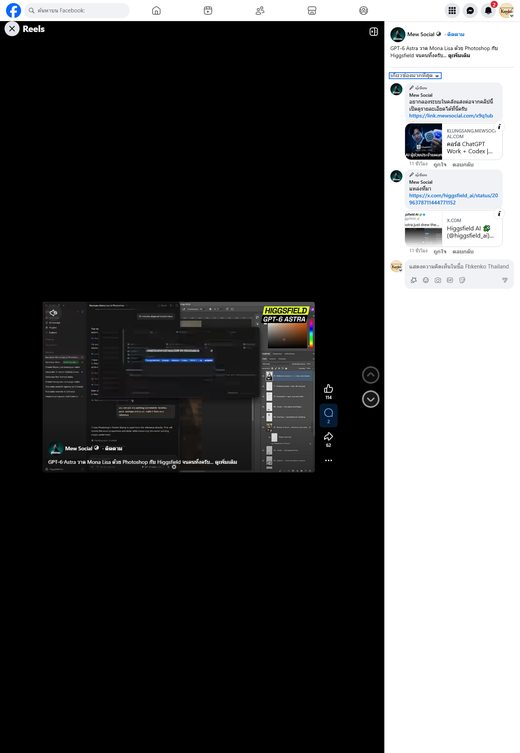This screenshot has width=520, height=753.
Task: Share the reel with arrow icon
Action: [328, 437]
